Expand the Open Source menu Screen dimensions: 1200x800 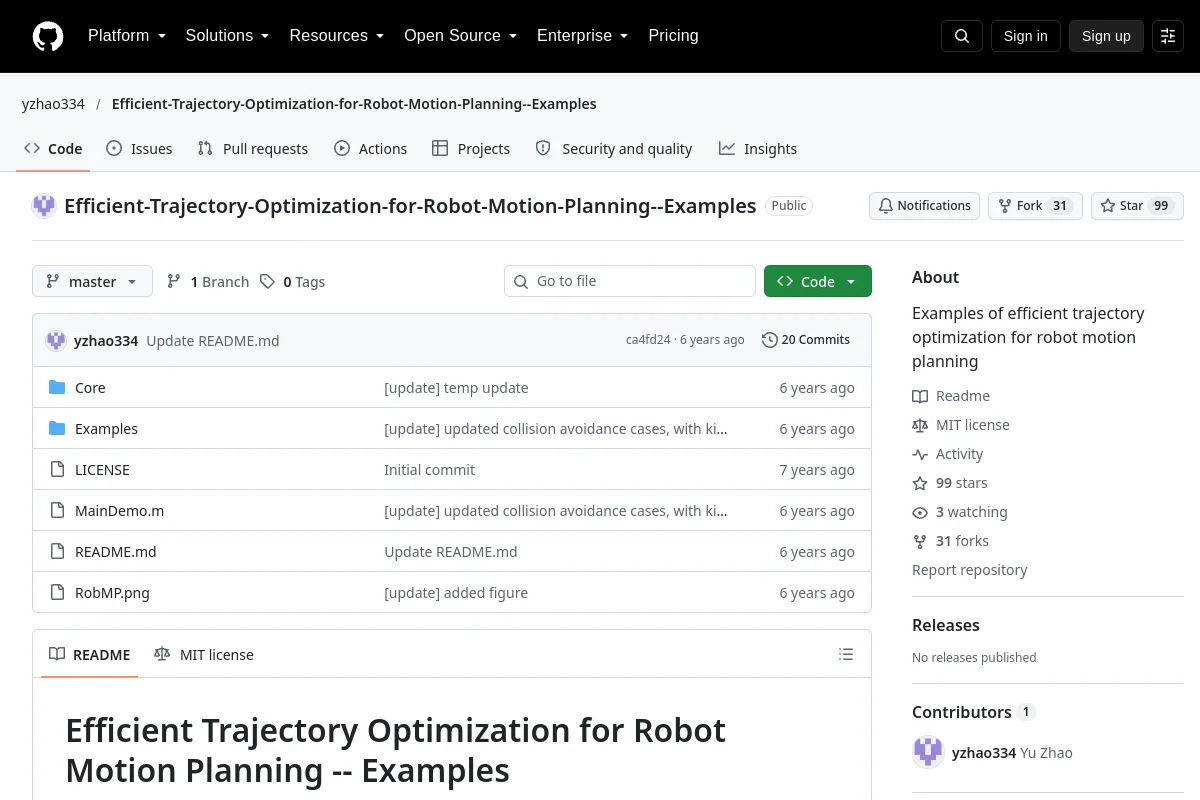[460, 36]
